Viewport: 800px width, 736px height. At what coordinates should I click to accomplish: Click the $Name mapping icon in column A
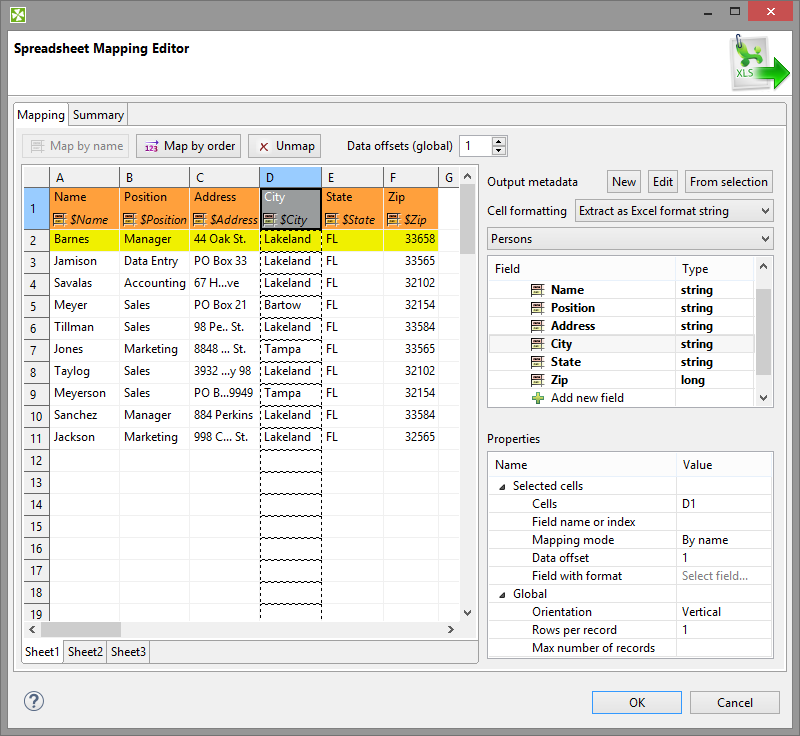pyautogui.click(x=60, y=219)
